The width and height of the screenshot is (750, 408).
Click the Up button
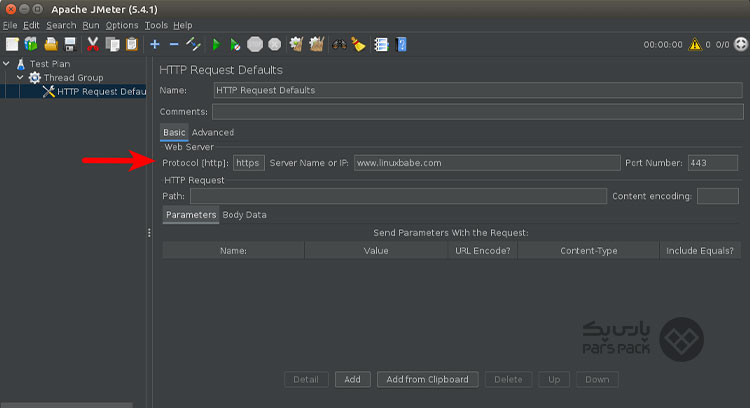pos(554,379)
